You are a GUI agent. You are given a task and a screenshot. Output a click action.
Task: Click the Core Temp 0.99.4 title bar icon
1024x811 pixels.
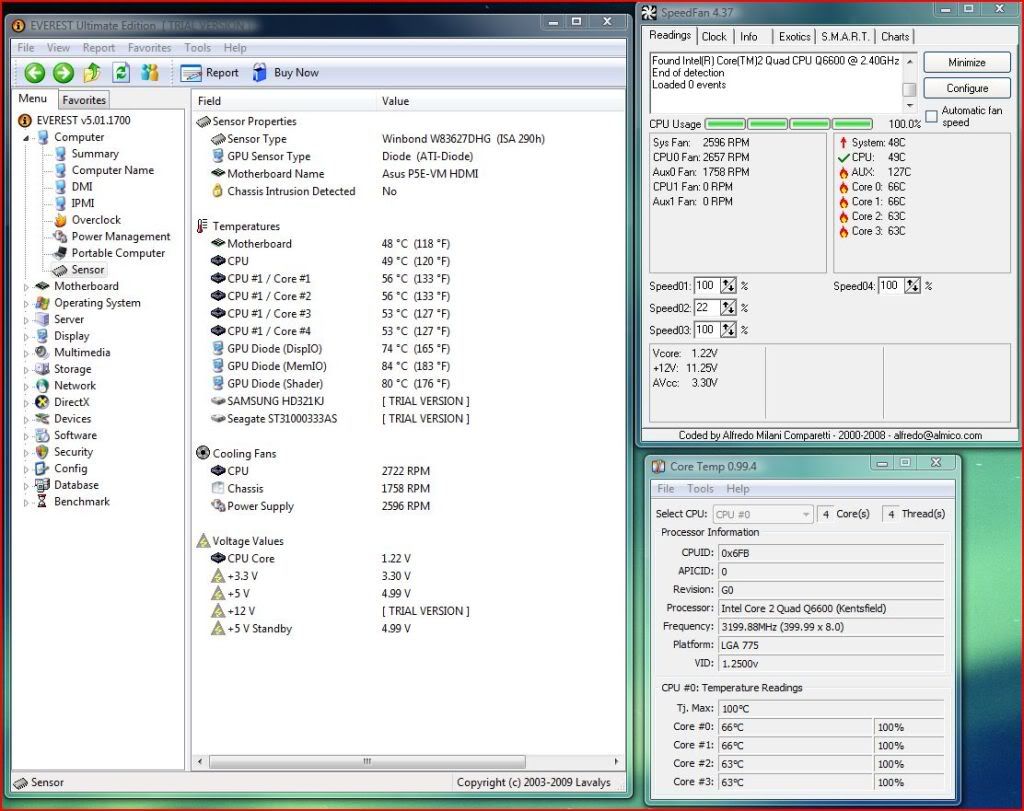[658, 466]
